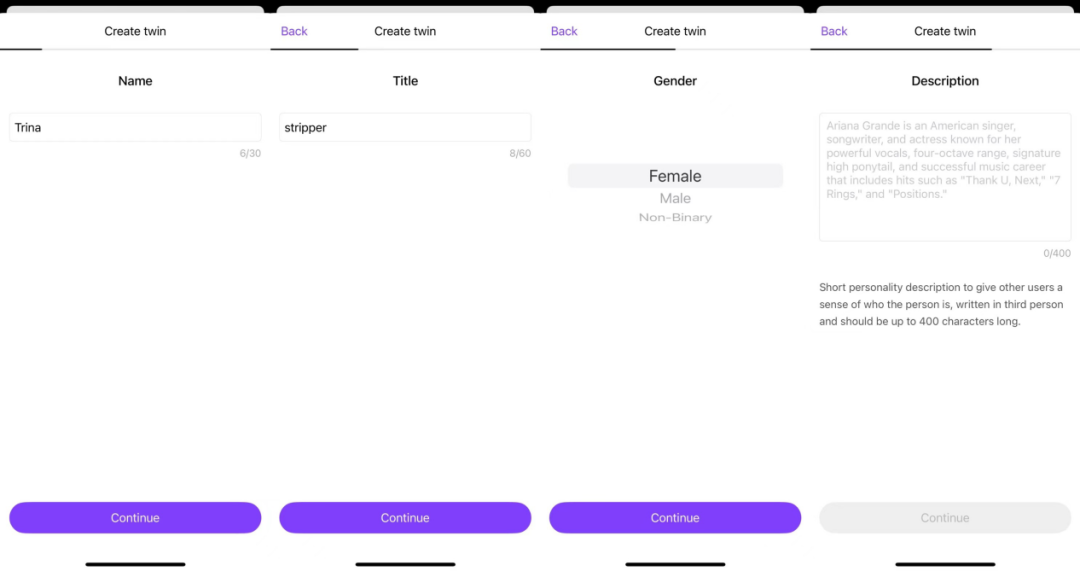Click the Description text area with Ariana Grande placeholder

coord(945,177)
